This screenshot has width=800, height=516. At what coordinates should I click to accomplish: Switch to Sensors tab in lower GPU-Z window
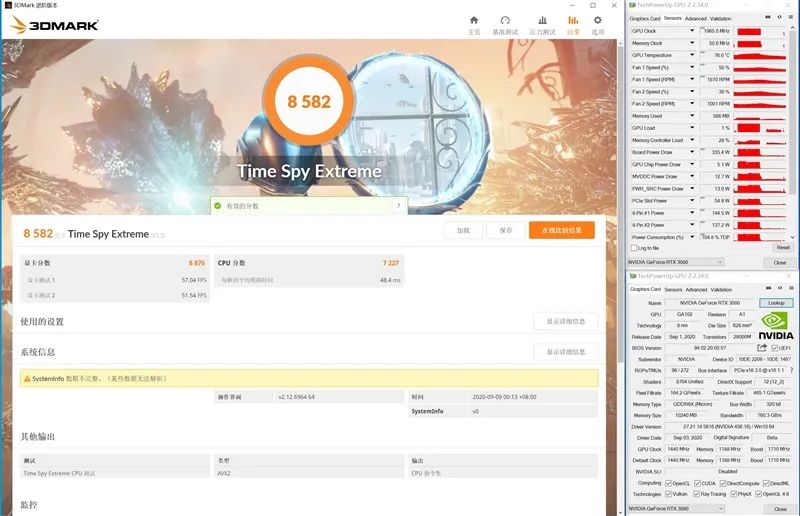(673, 289)
